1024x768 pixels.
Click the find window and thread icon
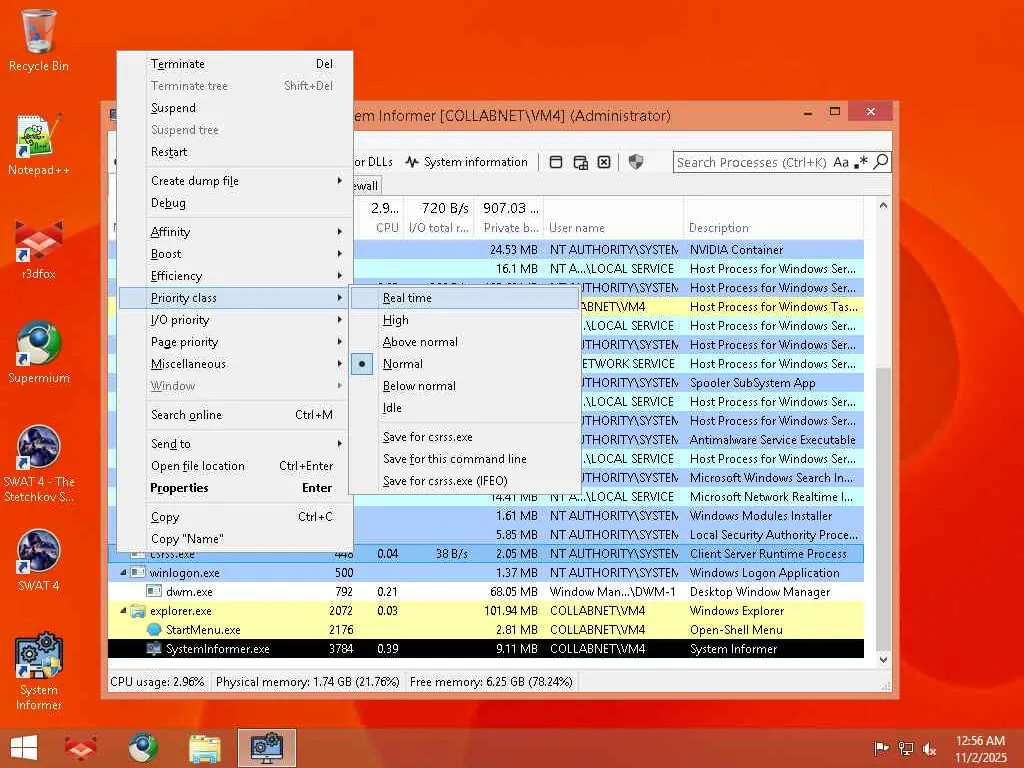click(580, 162)
